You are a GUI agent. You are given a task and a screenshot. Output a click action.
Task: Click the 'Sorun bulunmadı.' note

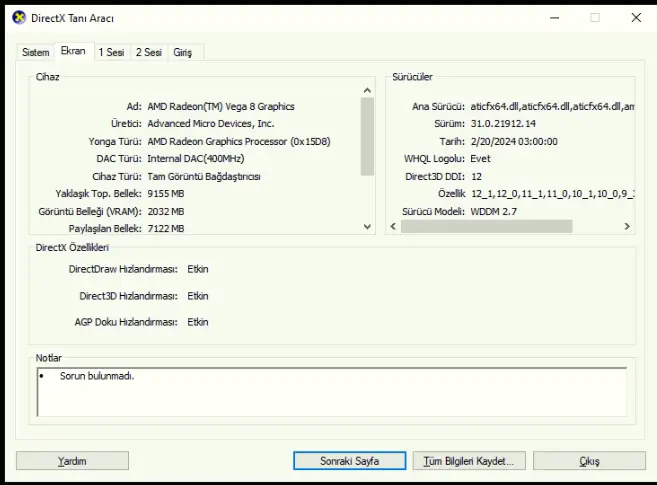point(97,376)
